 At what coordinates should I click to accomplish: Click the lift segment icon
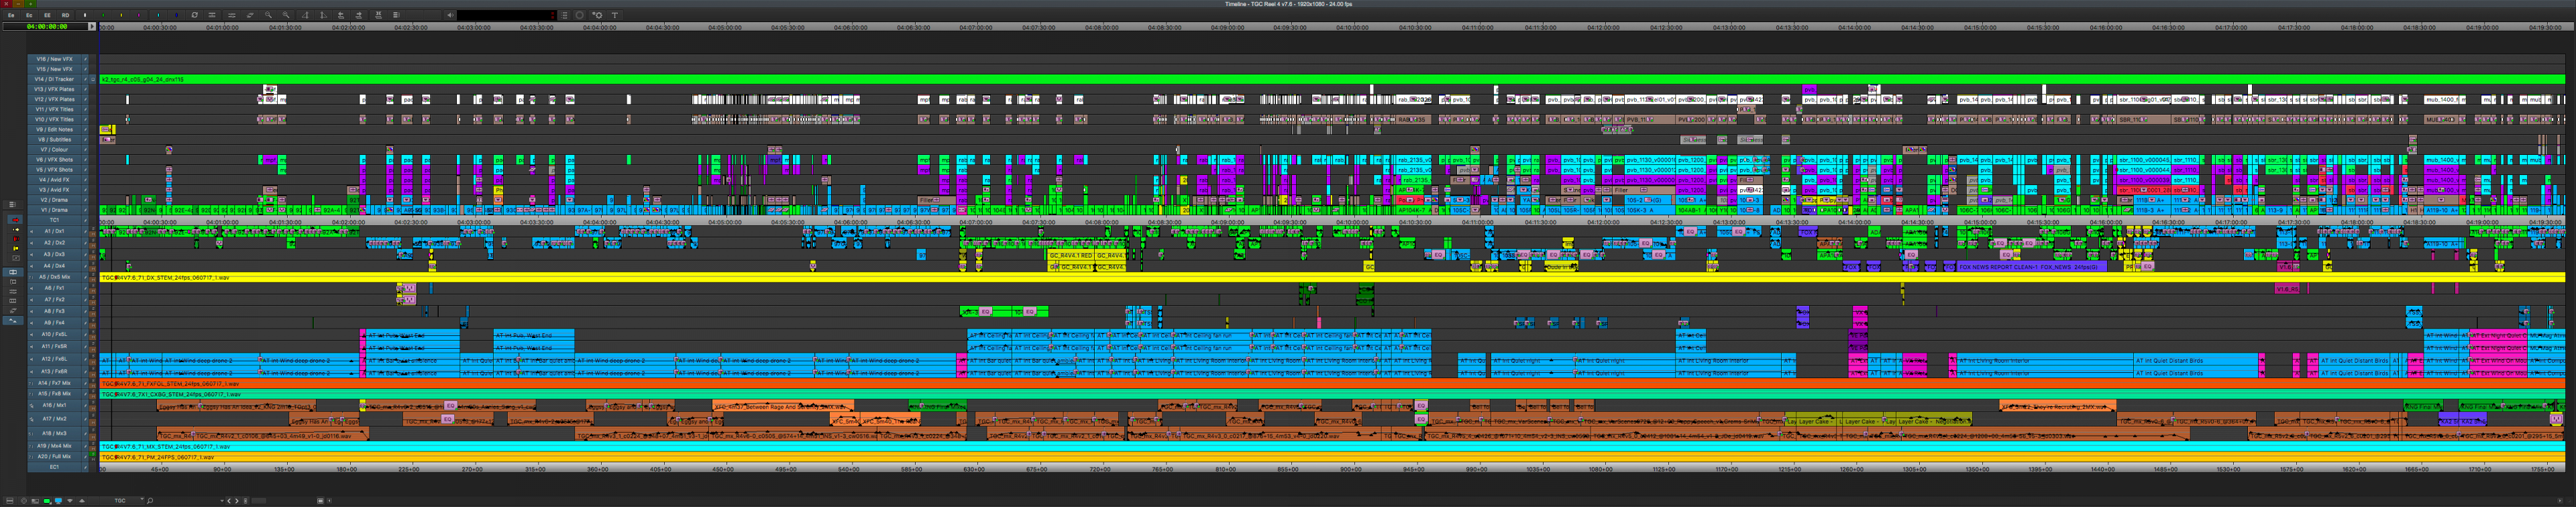pyautogui.click(x=305, y=15)
